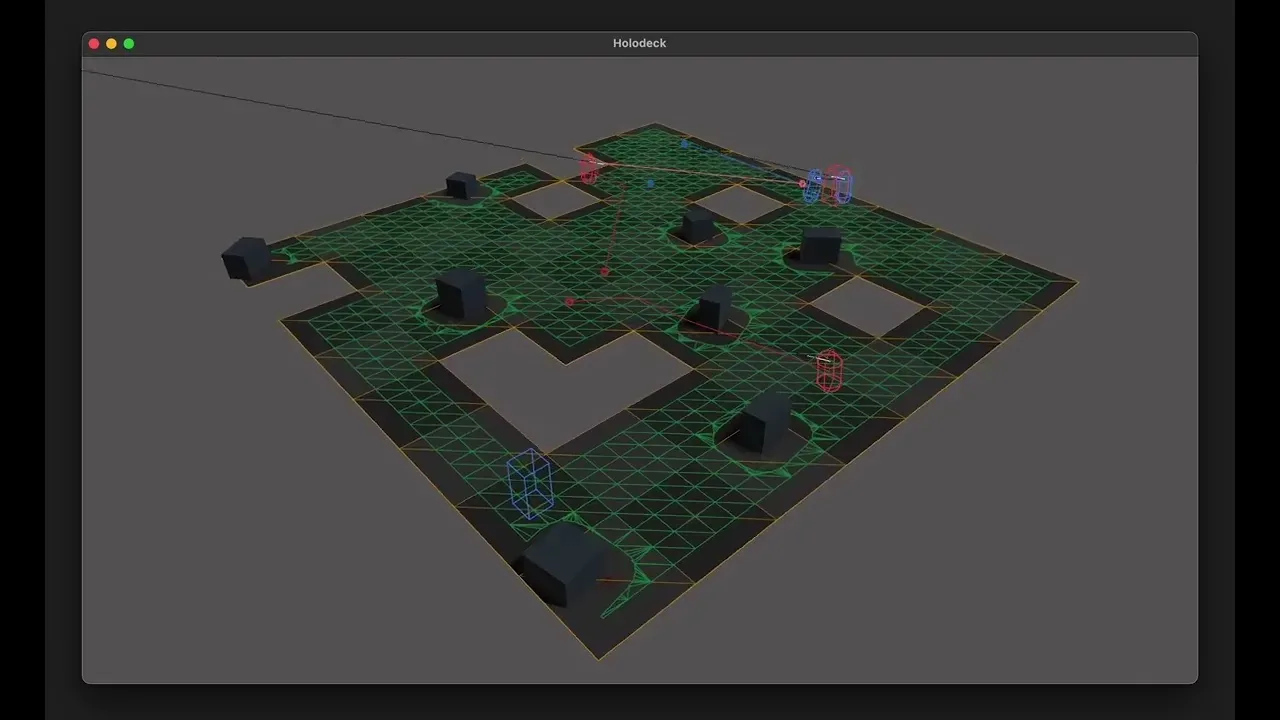Click the red waypoint dot above the large hole
The height and width of the screenshot is (720, 1280).
click(604, 271)
